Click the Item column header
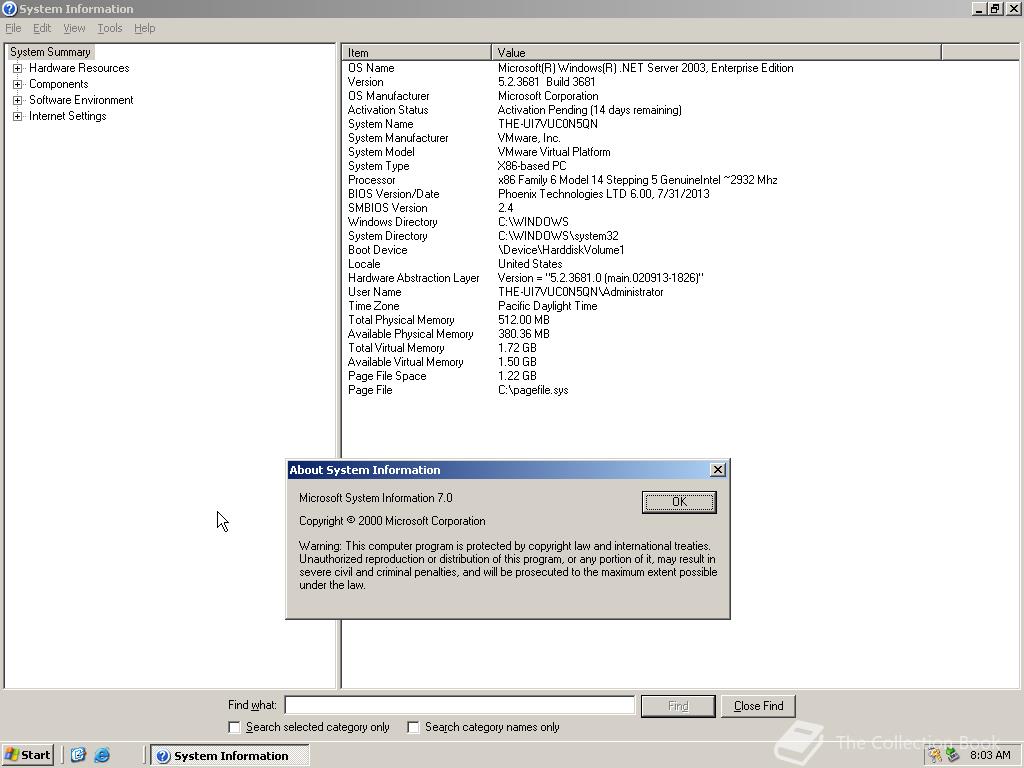1024x768 pixels. coord(417,52)
